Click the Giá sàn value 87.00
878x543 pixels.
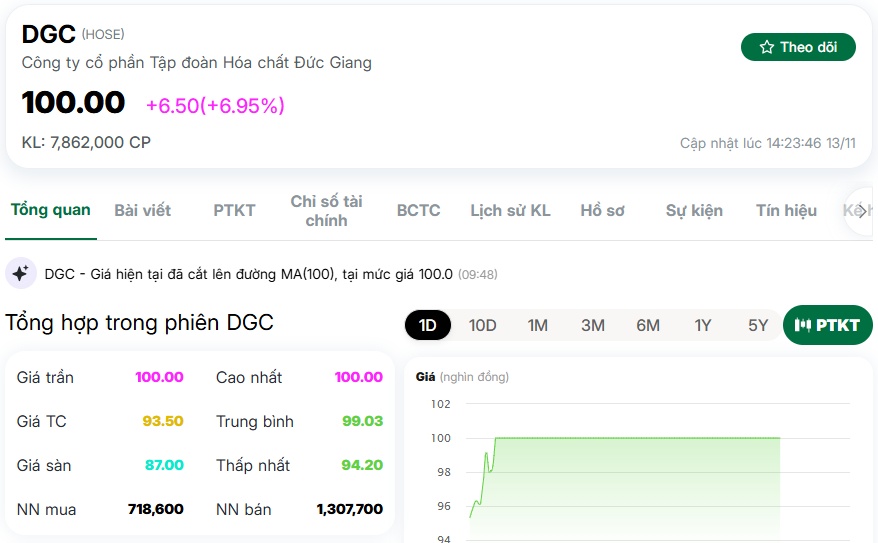165,465
